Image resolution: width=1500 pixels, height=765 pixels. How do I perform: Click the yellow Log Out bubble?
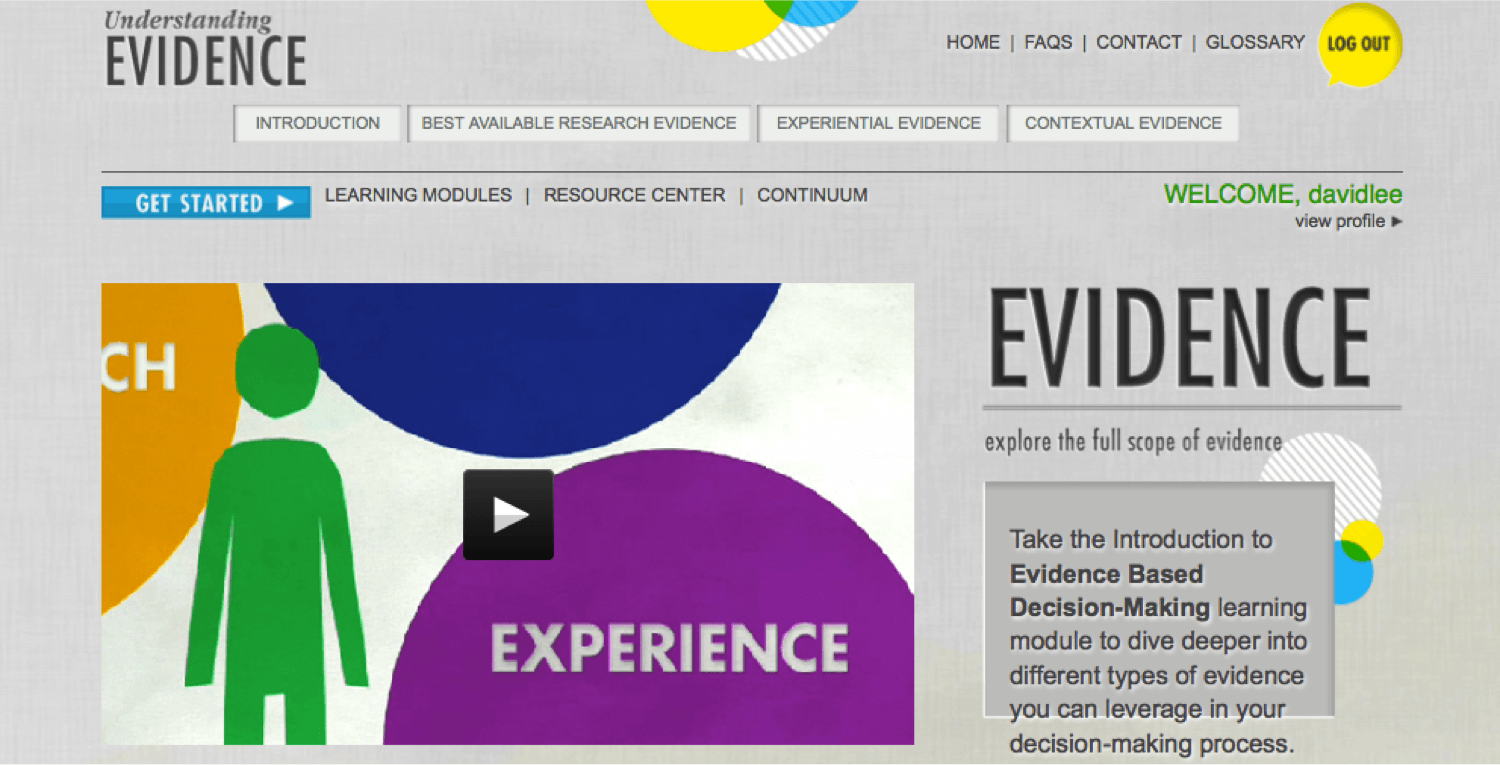coord(1359,45)
